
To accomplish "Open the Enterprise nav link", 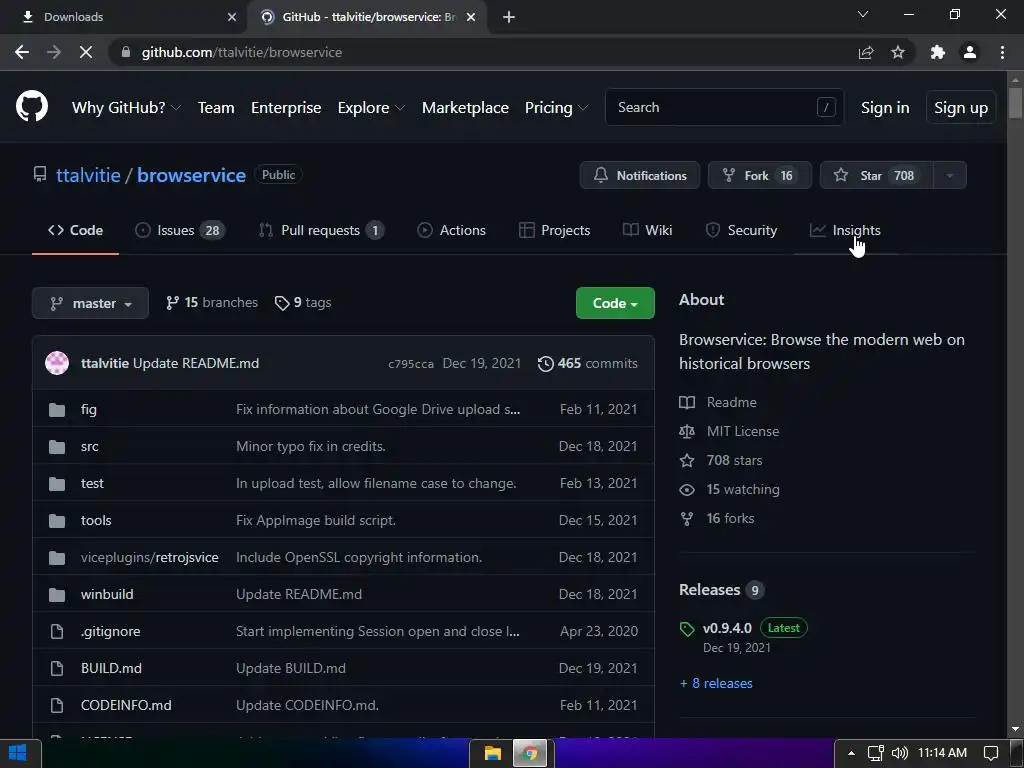I will (x=286, y=108).
